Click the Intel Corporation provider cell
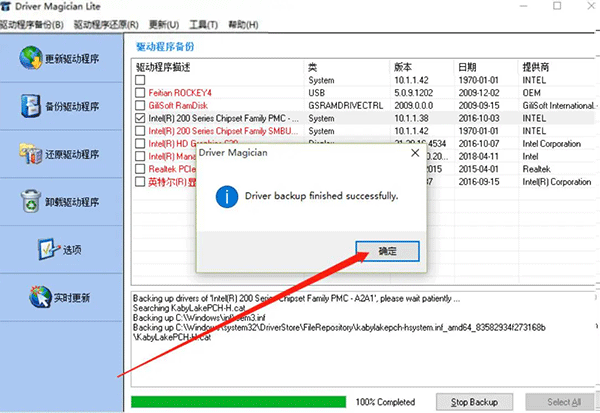Viewport: 600px width, 413px height. point(551,144)
